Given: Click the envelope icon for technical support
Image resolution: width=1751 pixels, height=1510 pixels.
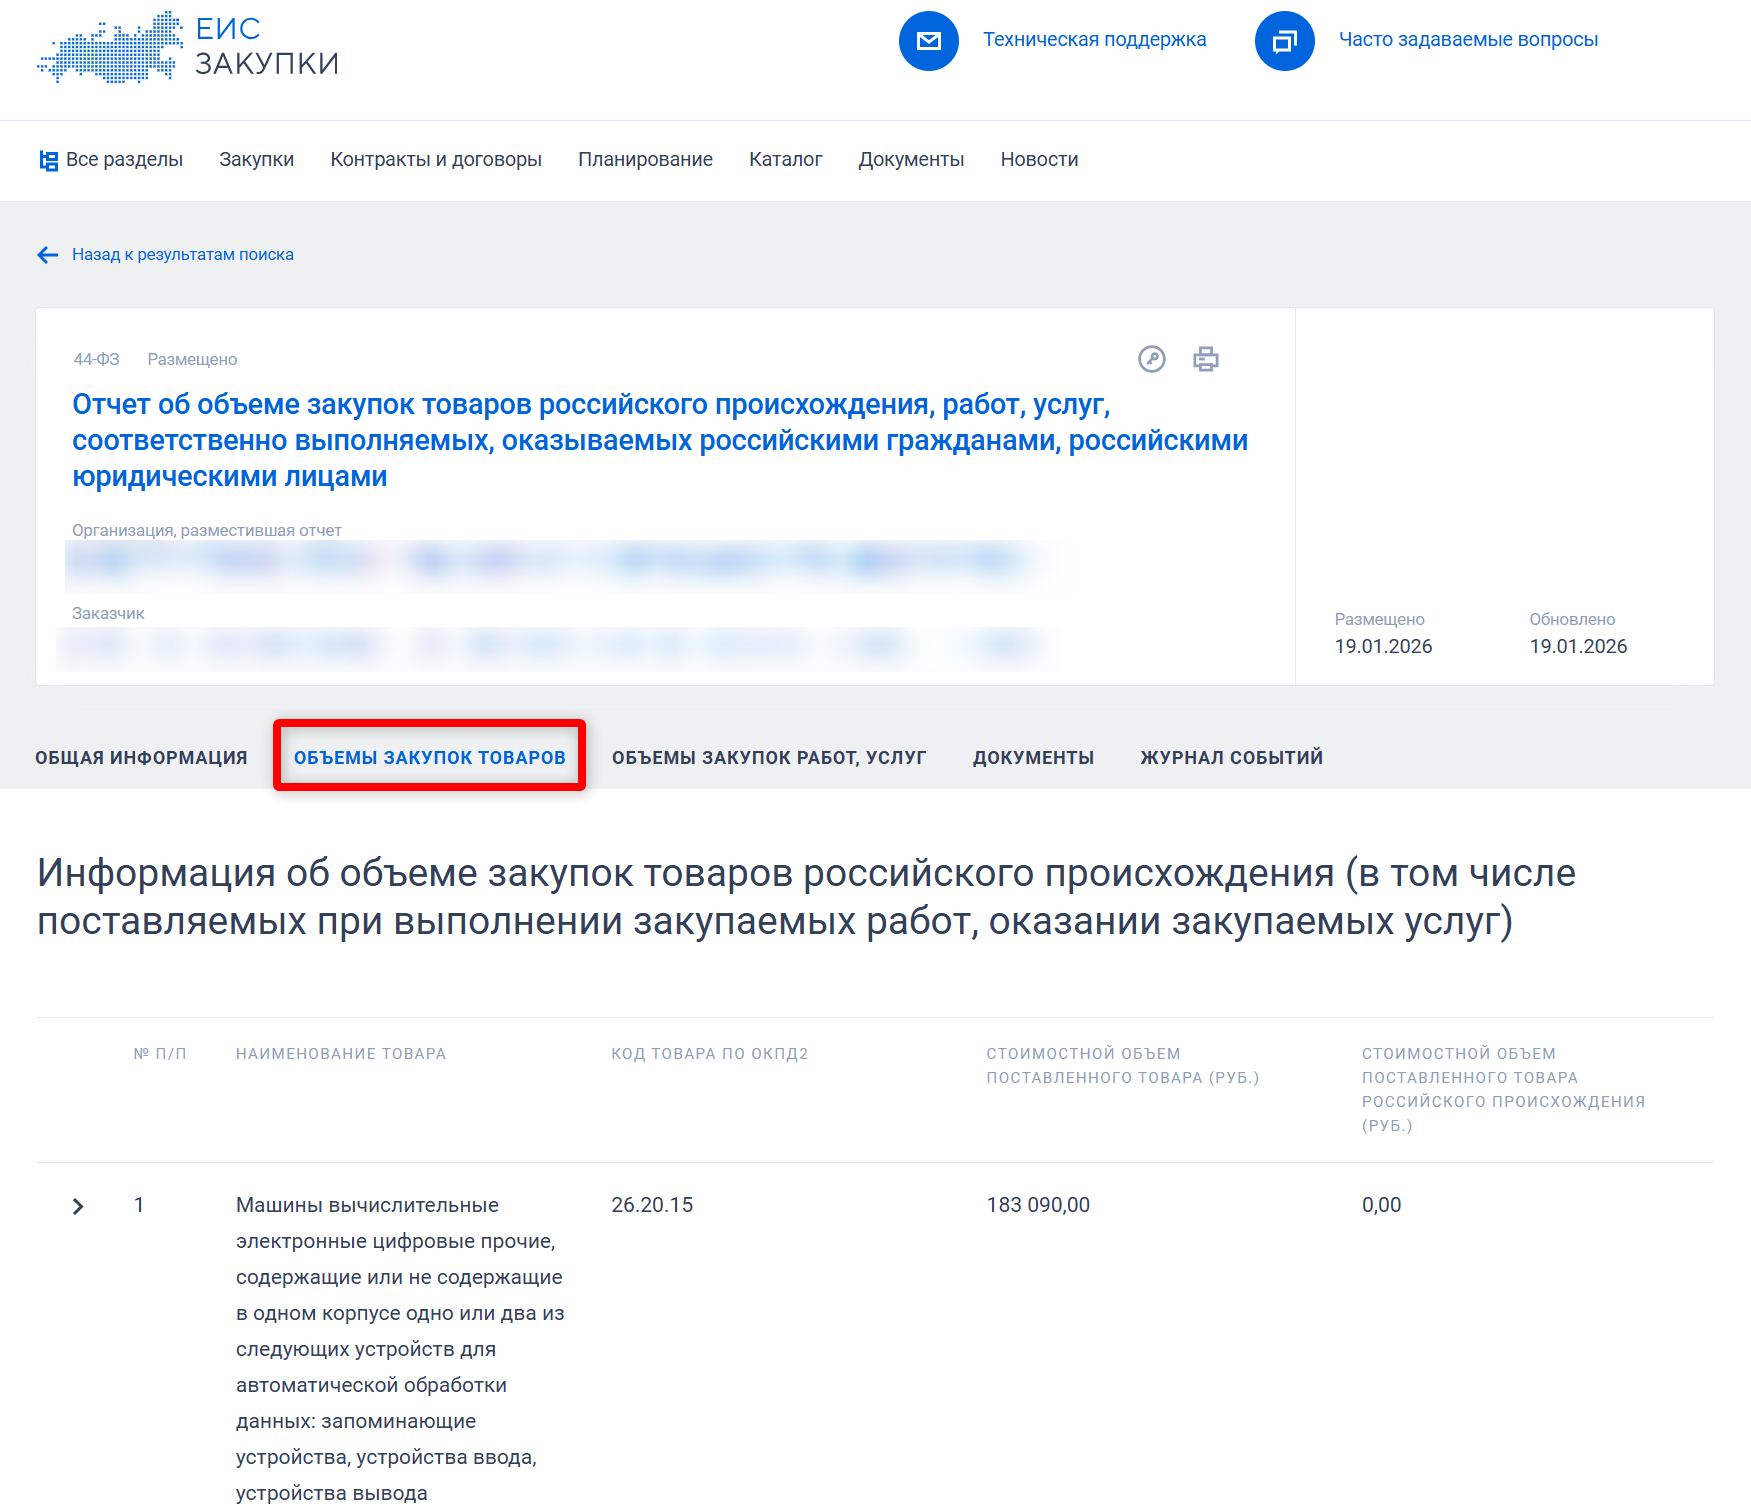Looking at the screenshot, I should pos(928,40).
